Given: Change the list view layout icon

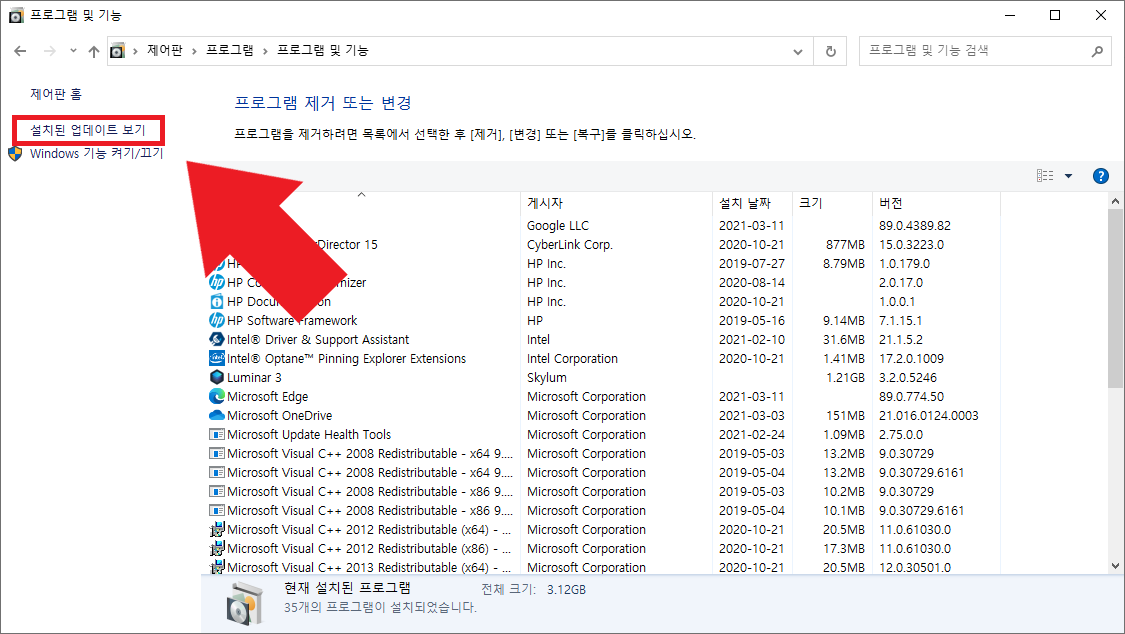Looking at the screenshot, I should pos(1045,176).
